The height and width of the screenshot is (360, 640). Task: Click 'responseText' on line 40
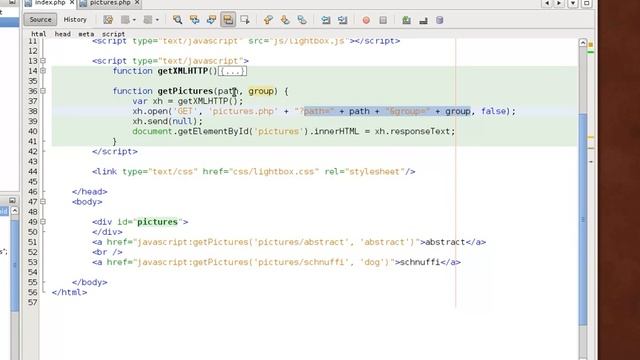(x=420, y=131)
